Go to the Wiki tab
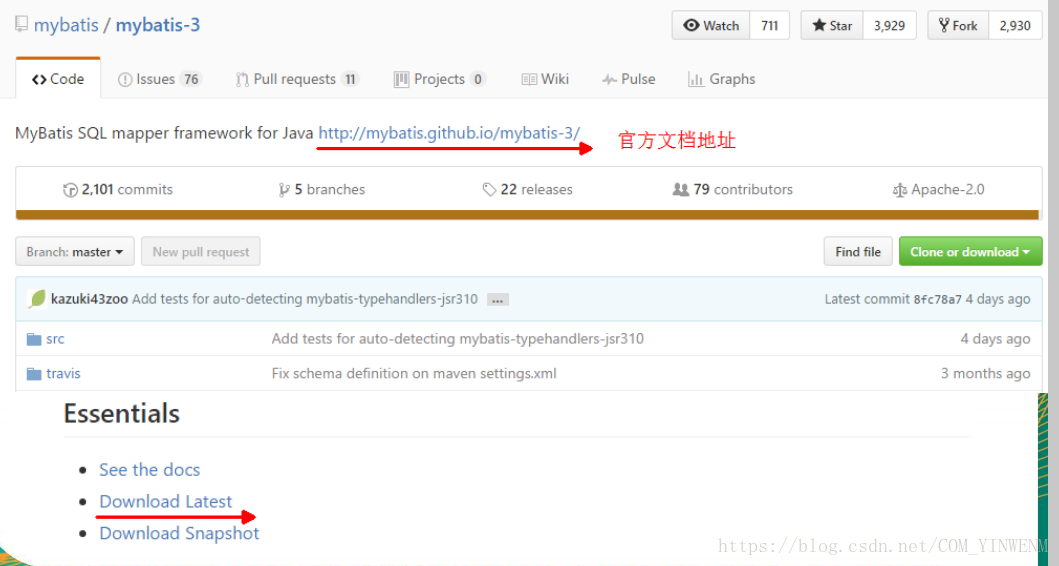The width and height of the screenshot is (1059, 566). 545,79
